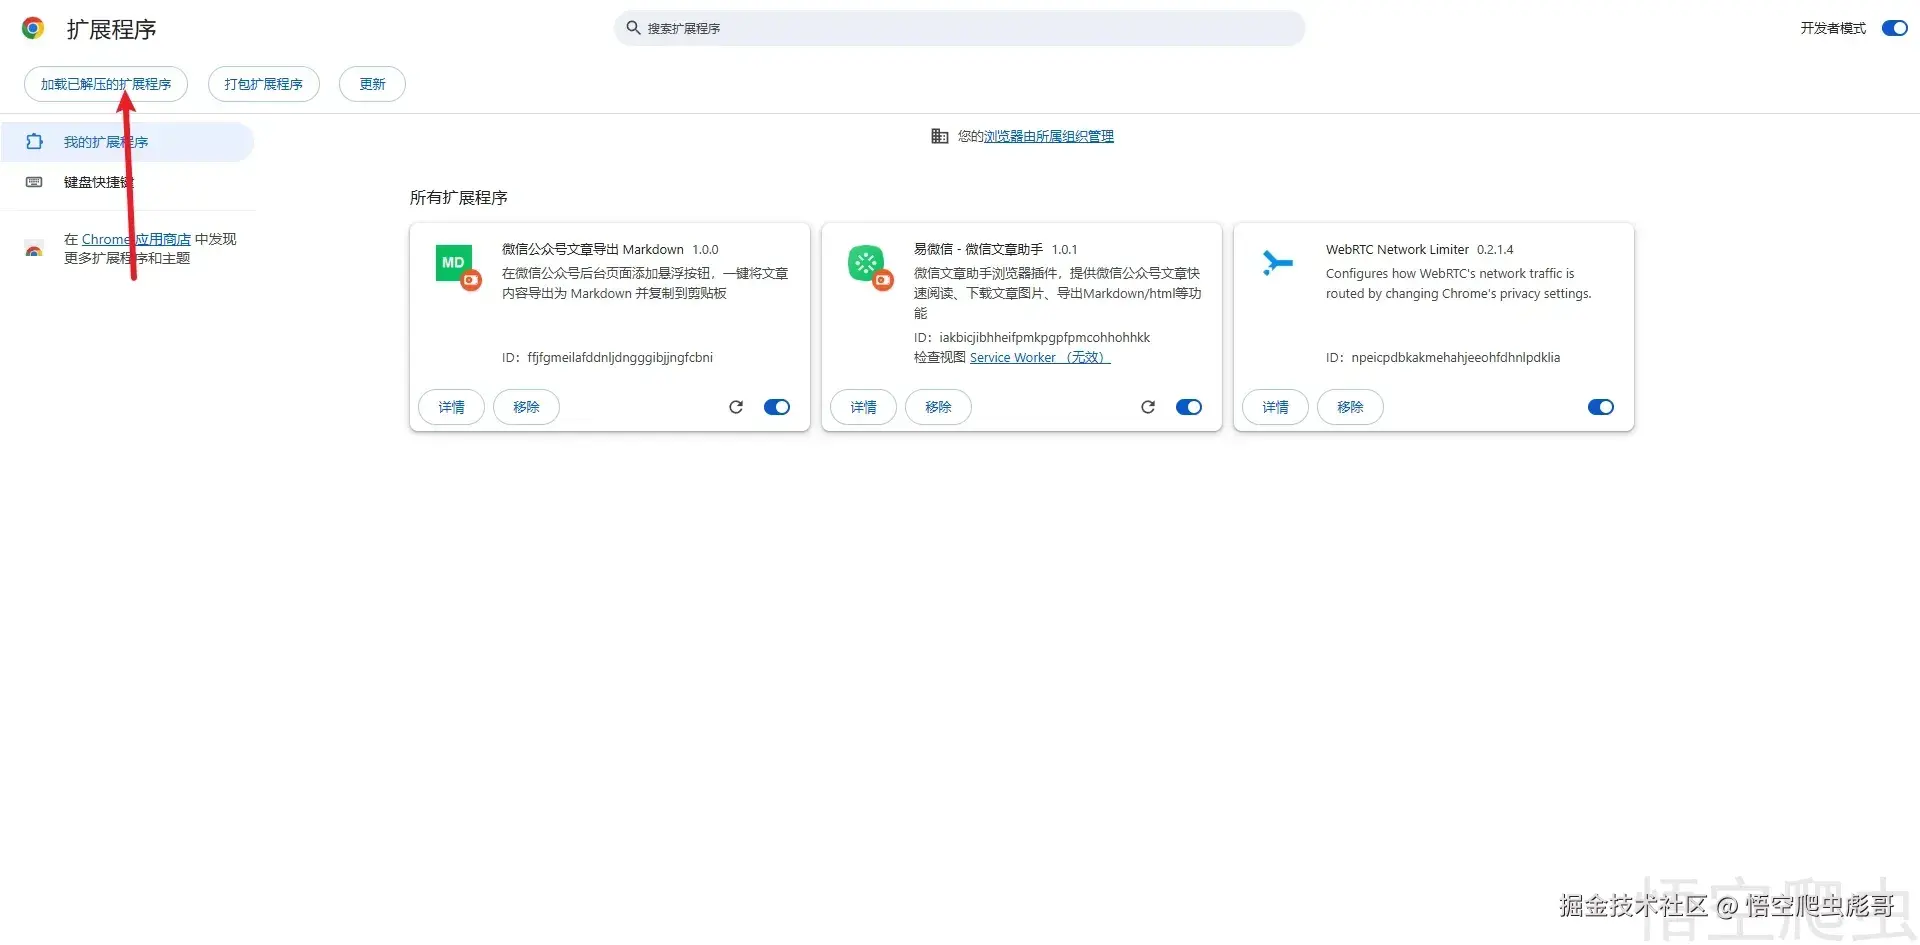The image size is (1920, 945).
Task: Click 加载已解压的扩展程序 button
Action: click(106, 84)
